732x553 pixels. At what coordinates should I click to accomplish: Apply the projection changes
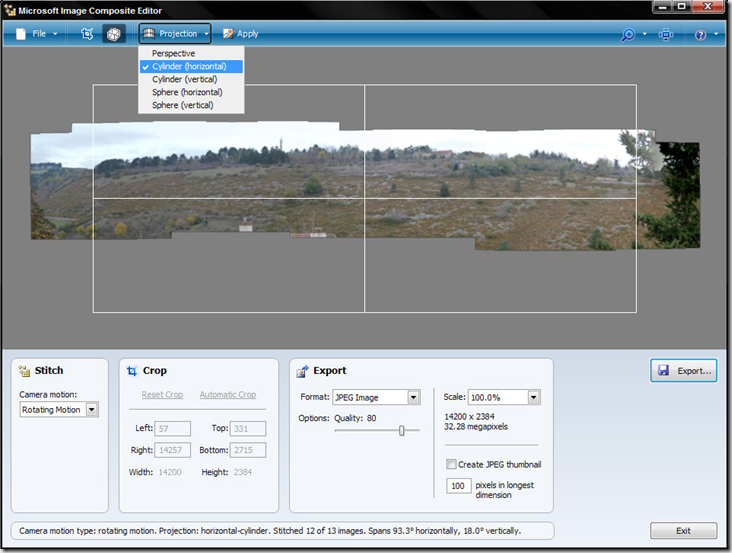(x=240, y=34)
